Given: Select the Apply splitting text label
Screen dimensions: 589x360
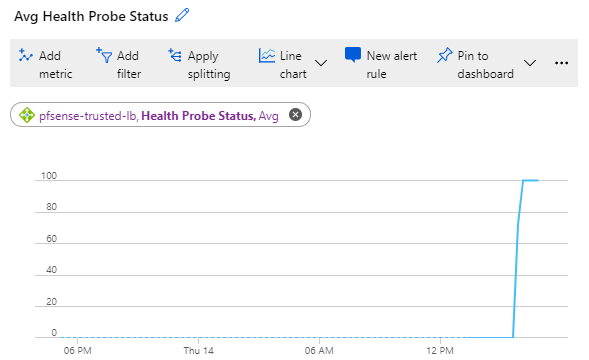Looking at the screenshot, I should tap(209, 65).
